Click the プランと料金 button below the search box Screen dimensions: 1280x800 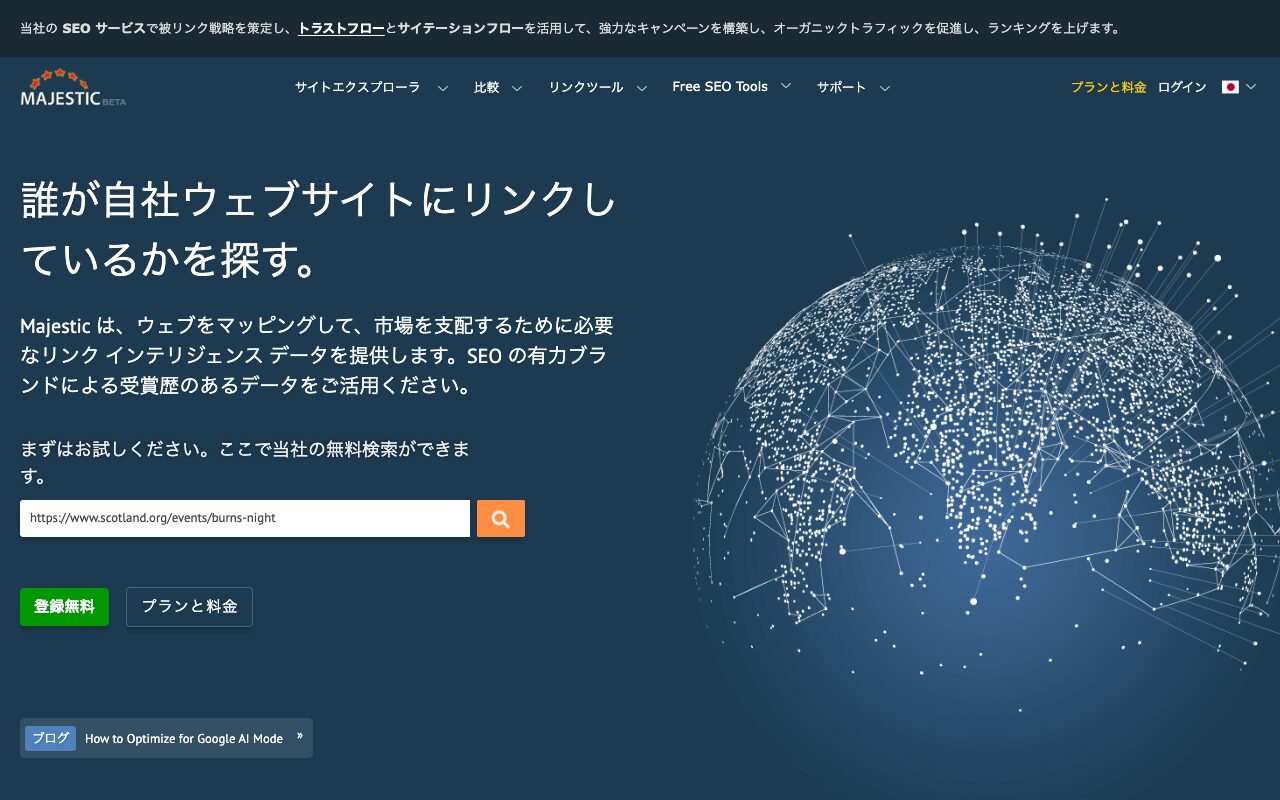click(189, 607)
